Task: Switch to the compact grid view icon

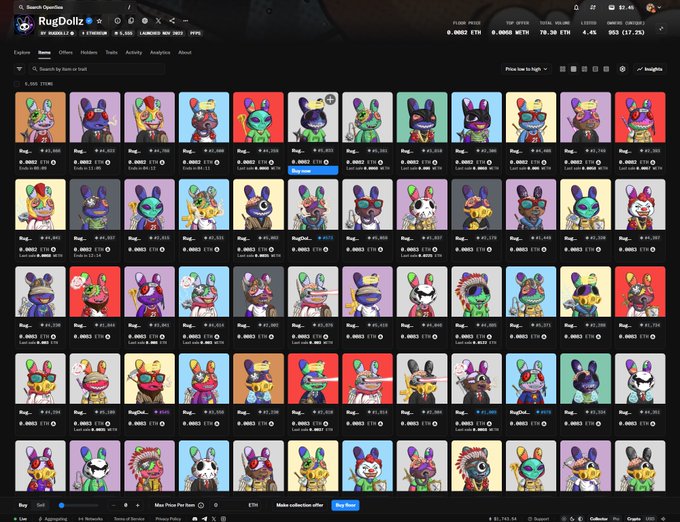Action: click(584, 69)
